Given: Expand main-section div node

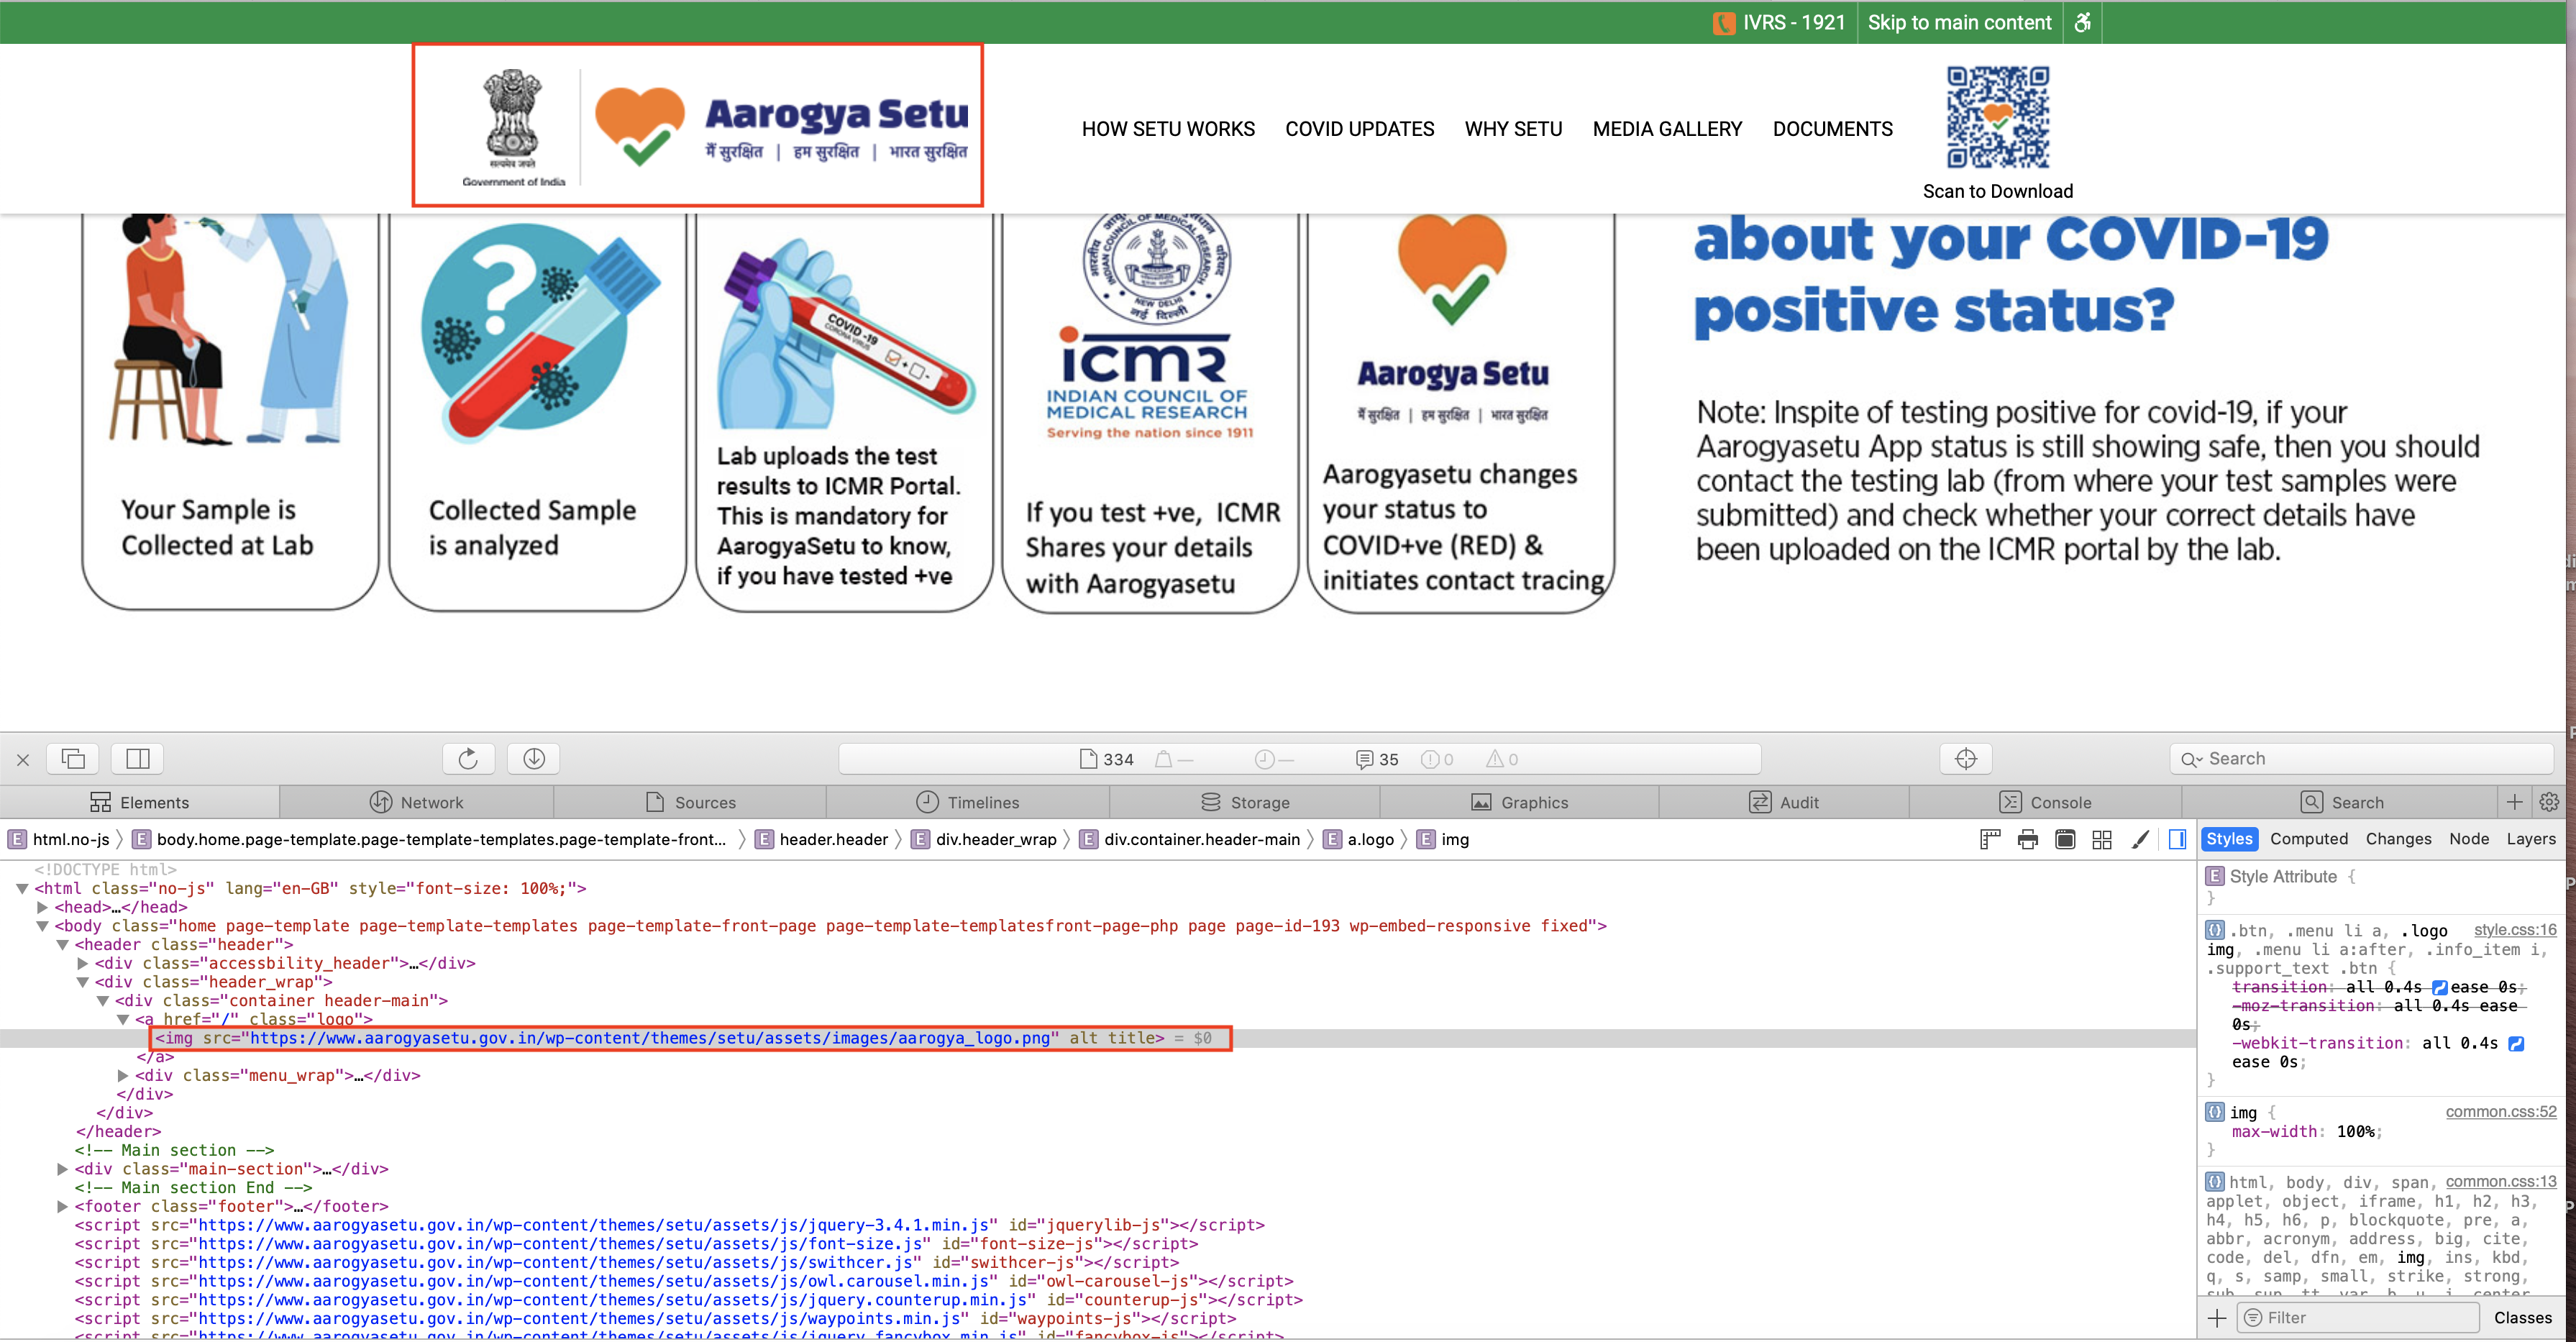Looking at the screenshot, I should point(62,1169).
